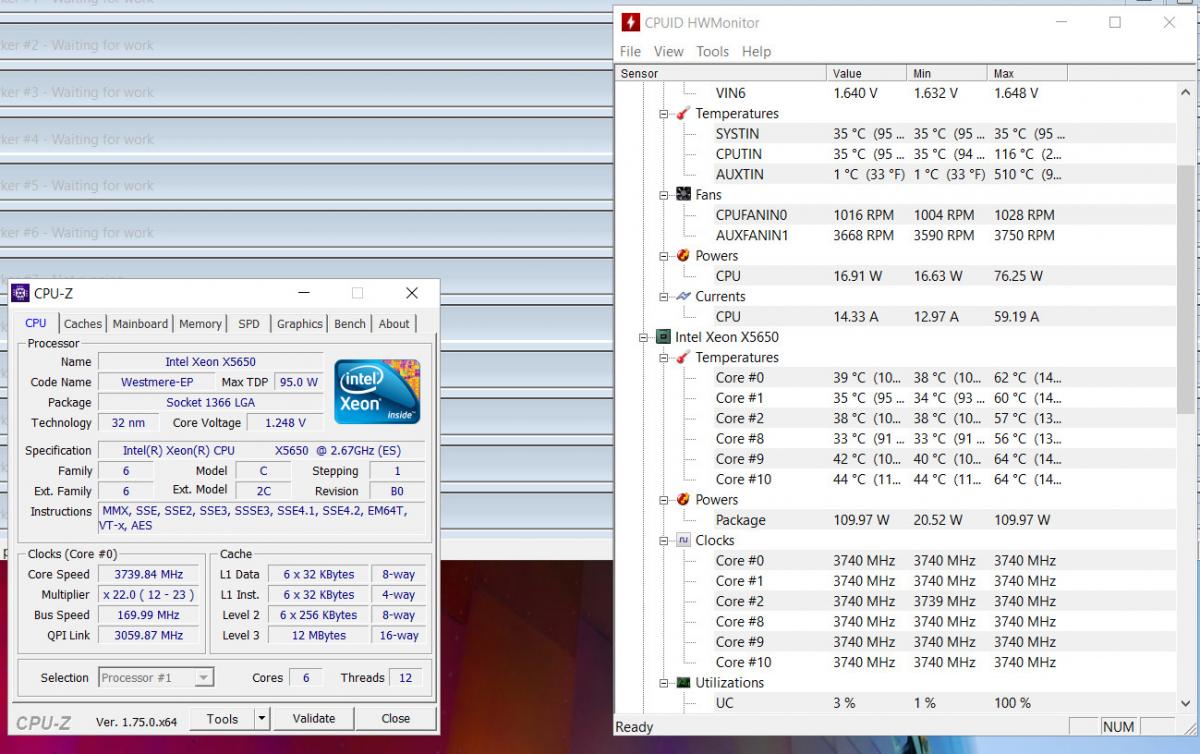Click the Clocks node icon
The image size is (1200, 754).
point(682,540)
